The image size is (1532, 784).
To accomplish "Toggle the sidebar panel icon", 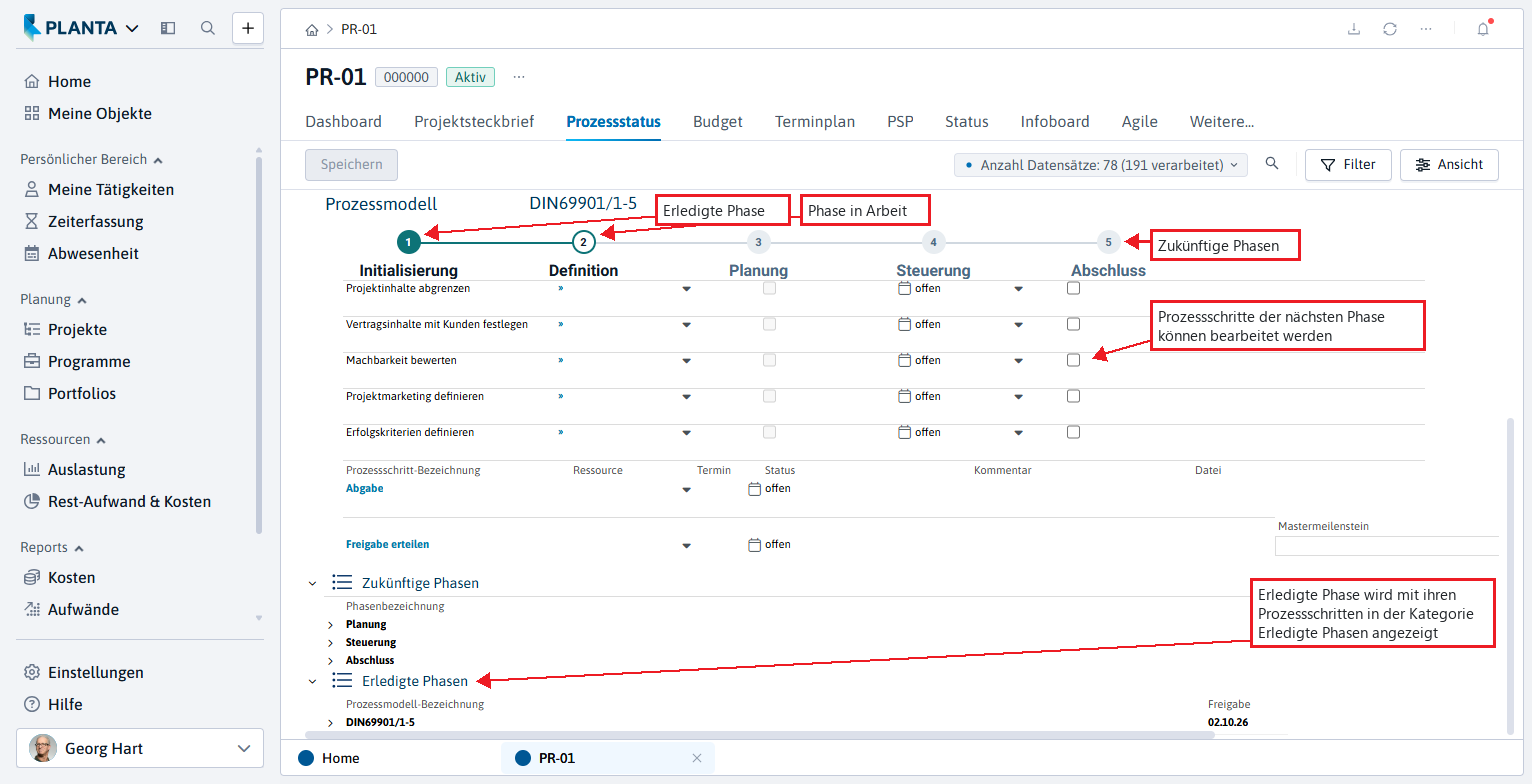I will coord(168,28).
